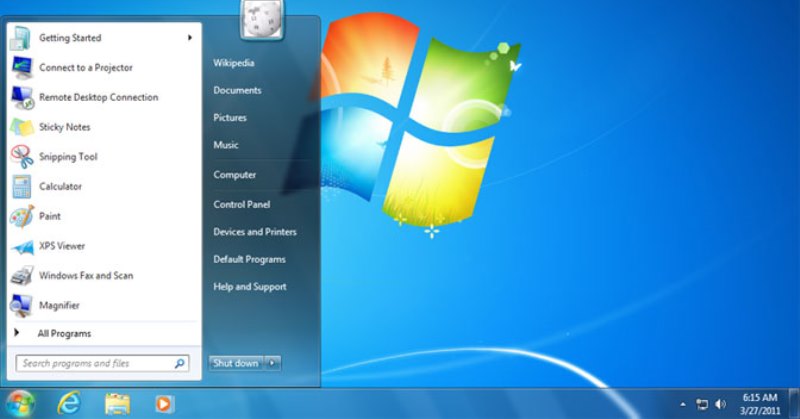
Task: Open Control Panel
Action: [241, 204]
